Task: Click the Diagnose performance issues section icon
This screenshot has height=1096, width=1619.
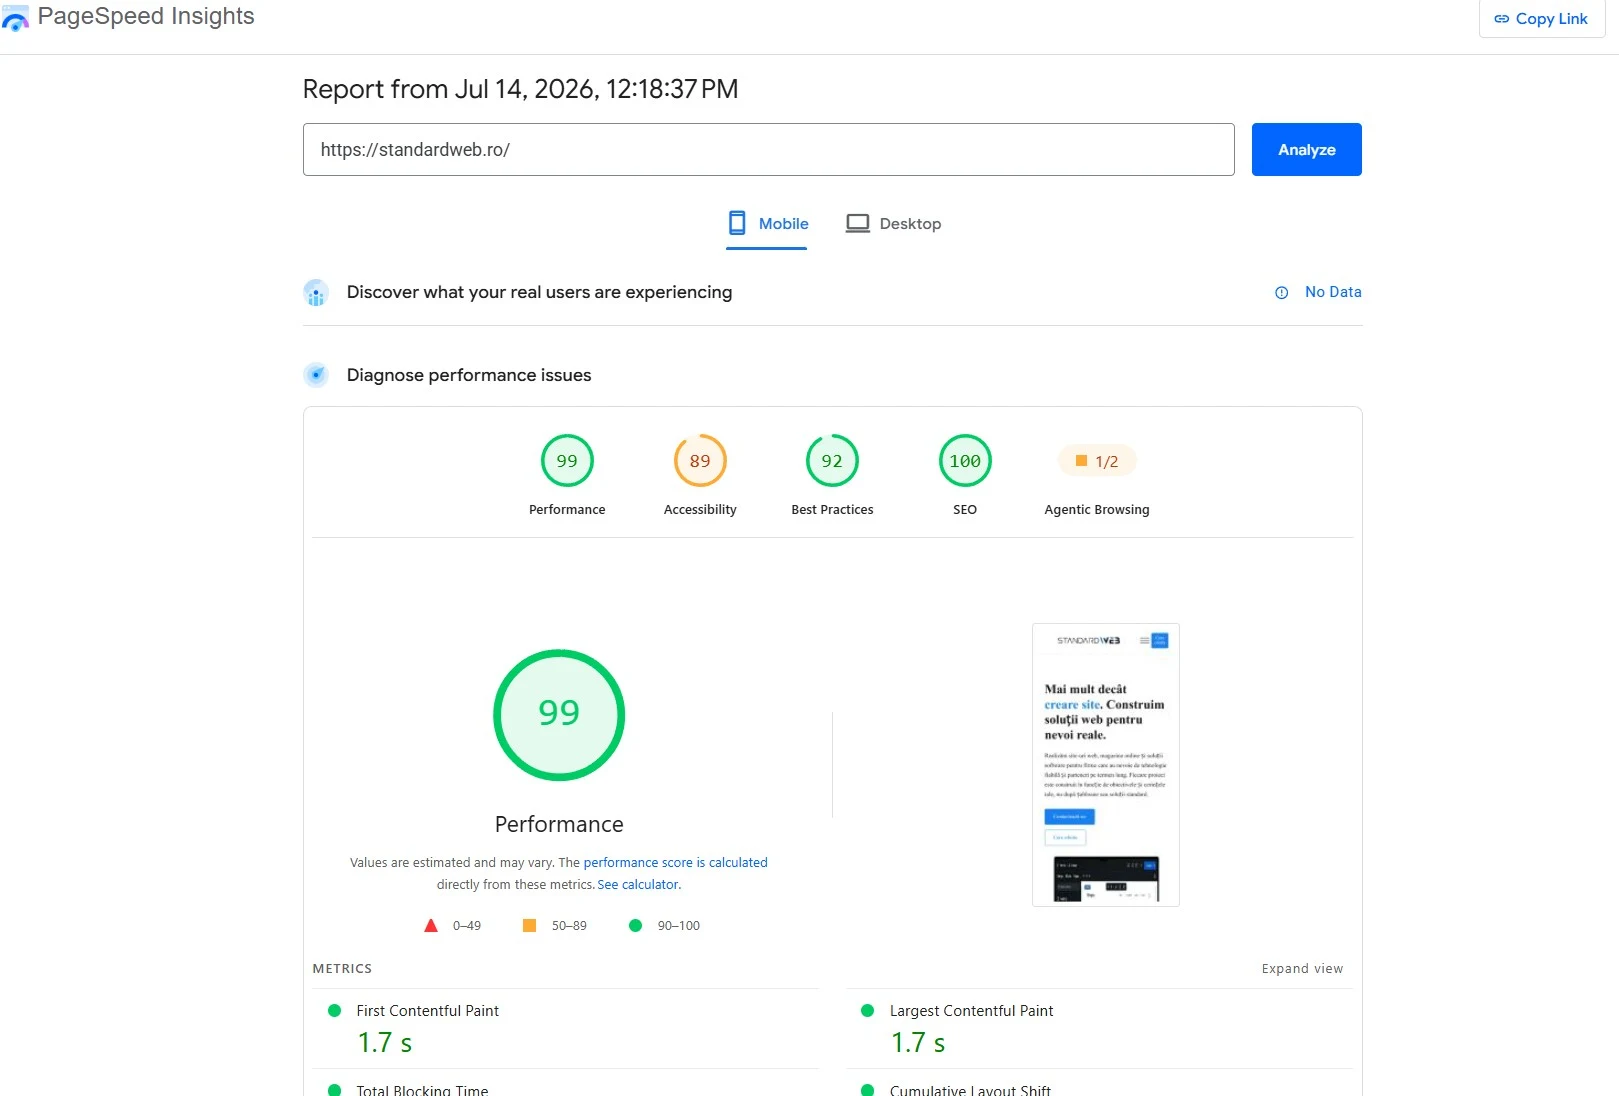Action: coord(316,375)
